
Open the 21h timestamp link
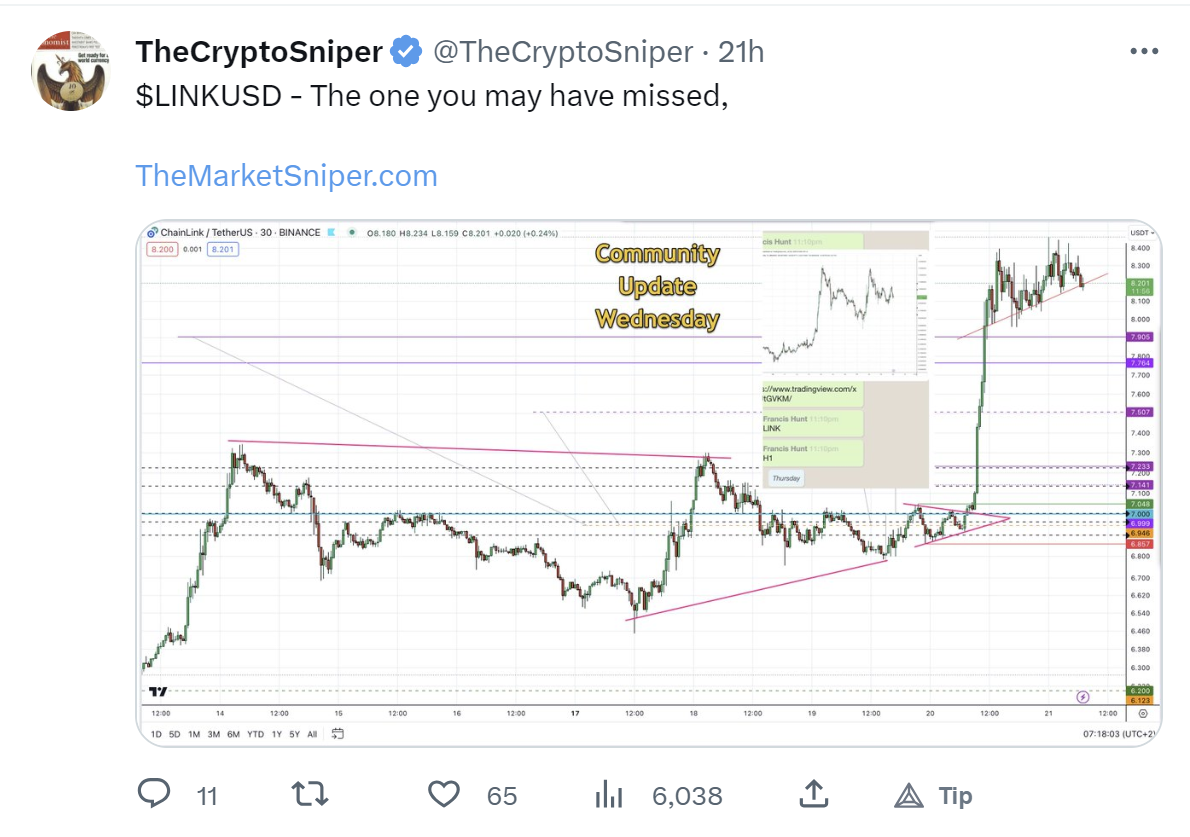[741, 52]
